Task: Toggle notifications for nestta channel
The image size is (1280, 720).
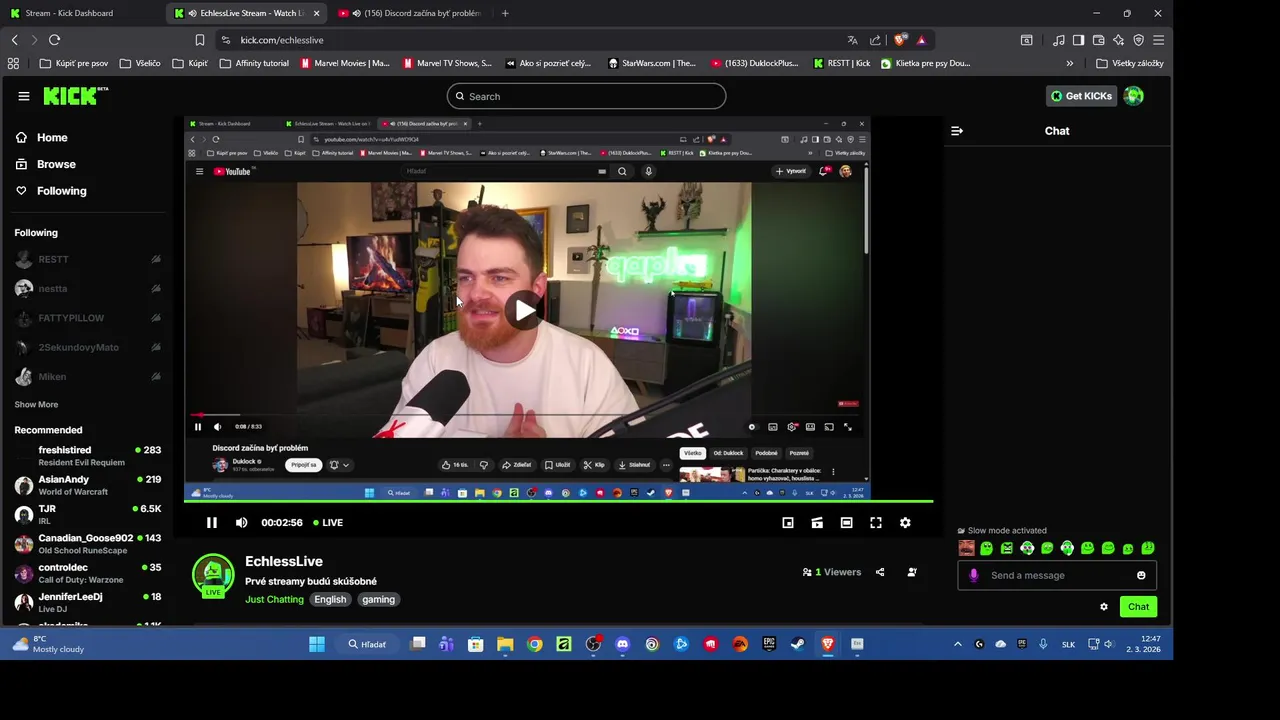Action: pyautogui.click(x=156, y=288)
